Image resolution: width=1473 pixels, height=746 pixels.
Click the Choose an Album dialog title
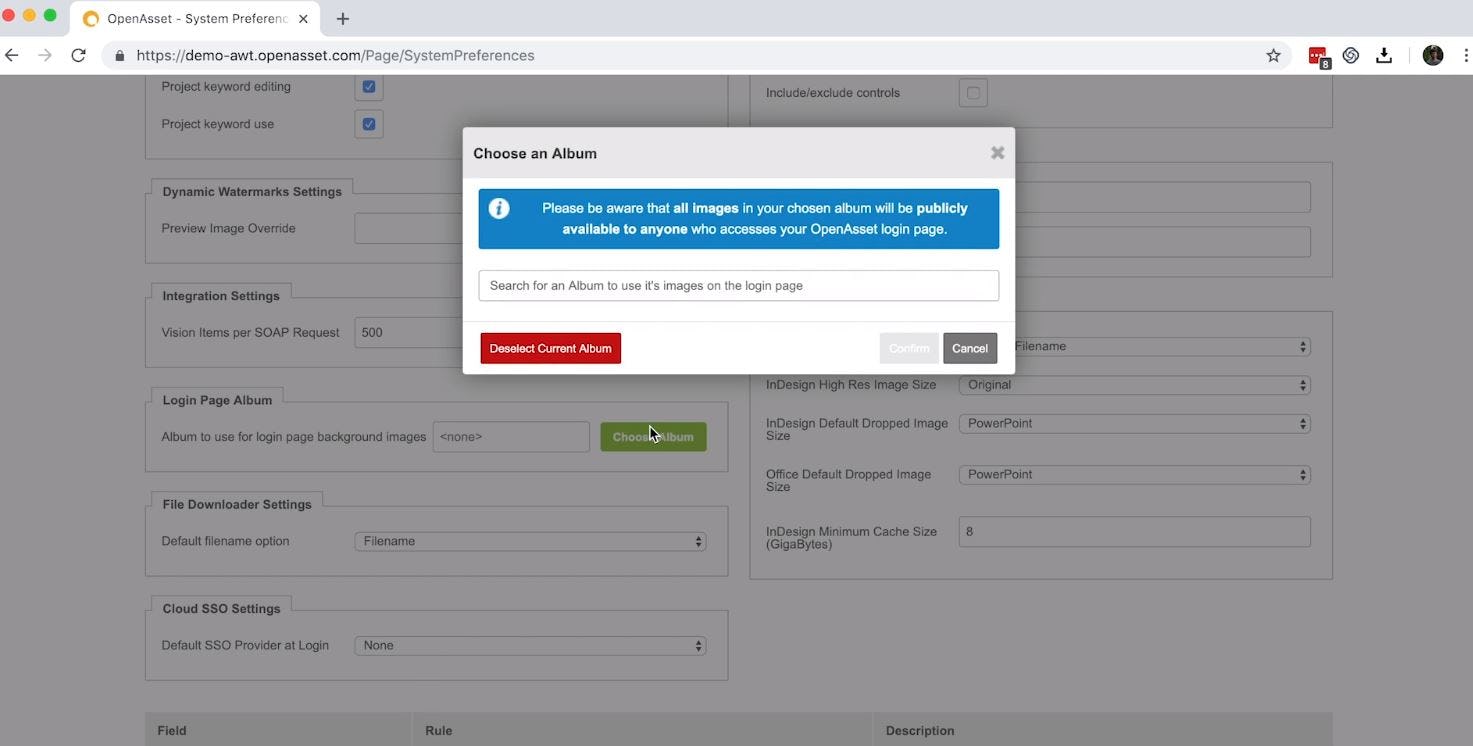click(535, 153)
